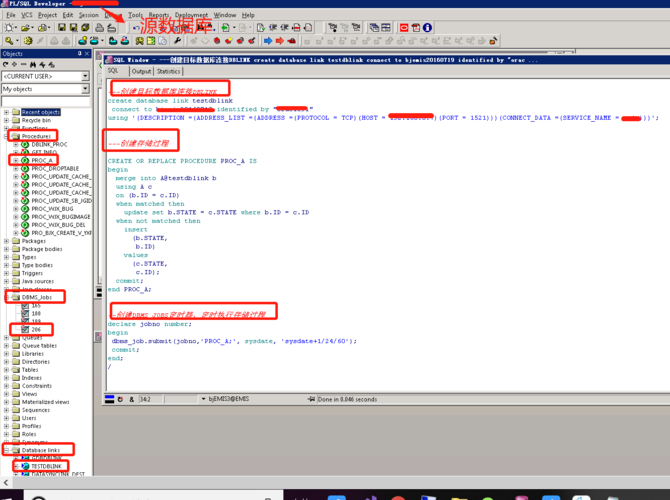The image size is (670, 500).
Task: Open the Help menu
Action: 248,15
